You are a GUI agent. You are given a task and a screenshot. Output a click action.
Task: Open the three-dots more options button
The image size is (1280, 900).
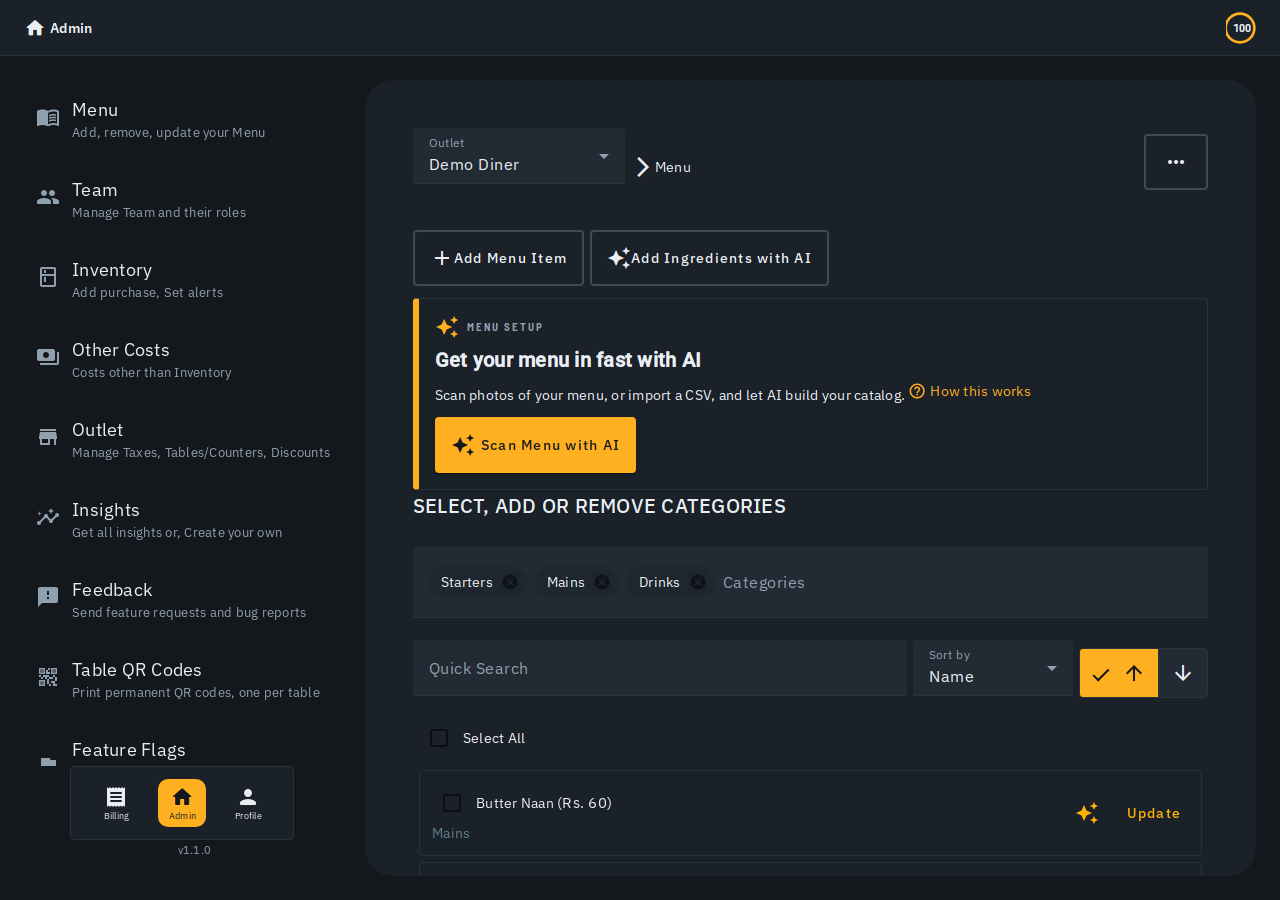[x=1176, y=162]
